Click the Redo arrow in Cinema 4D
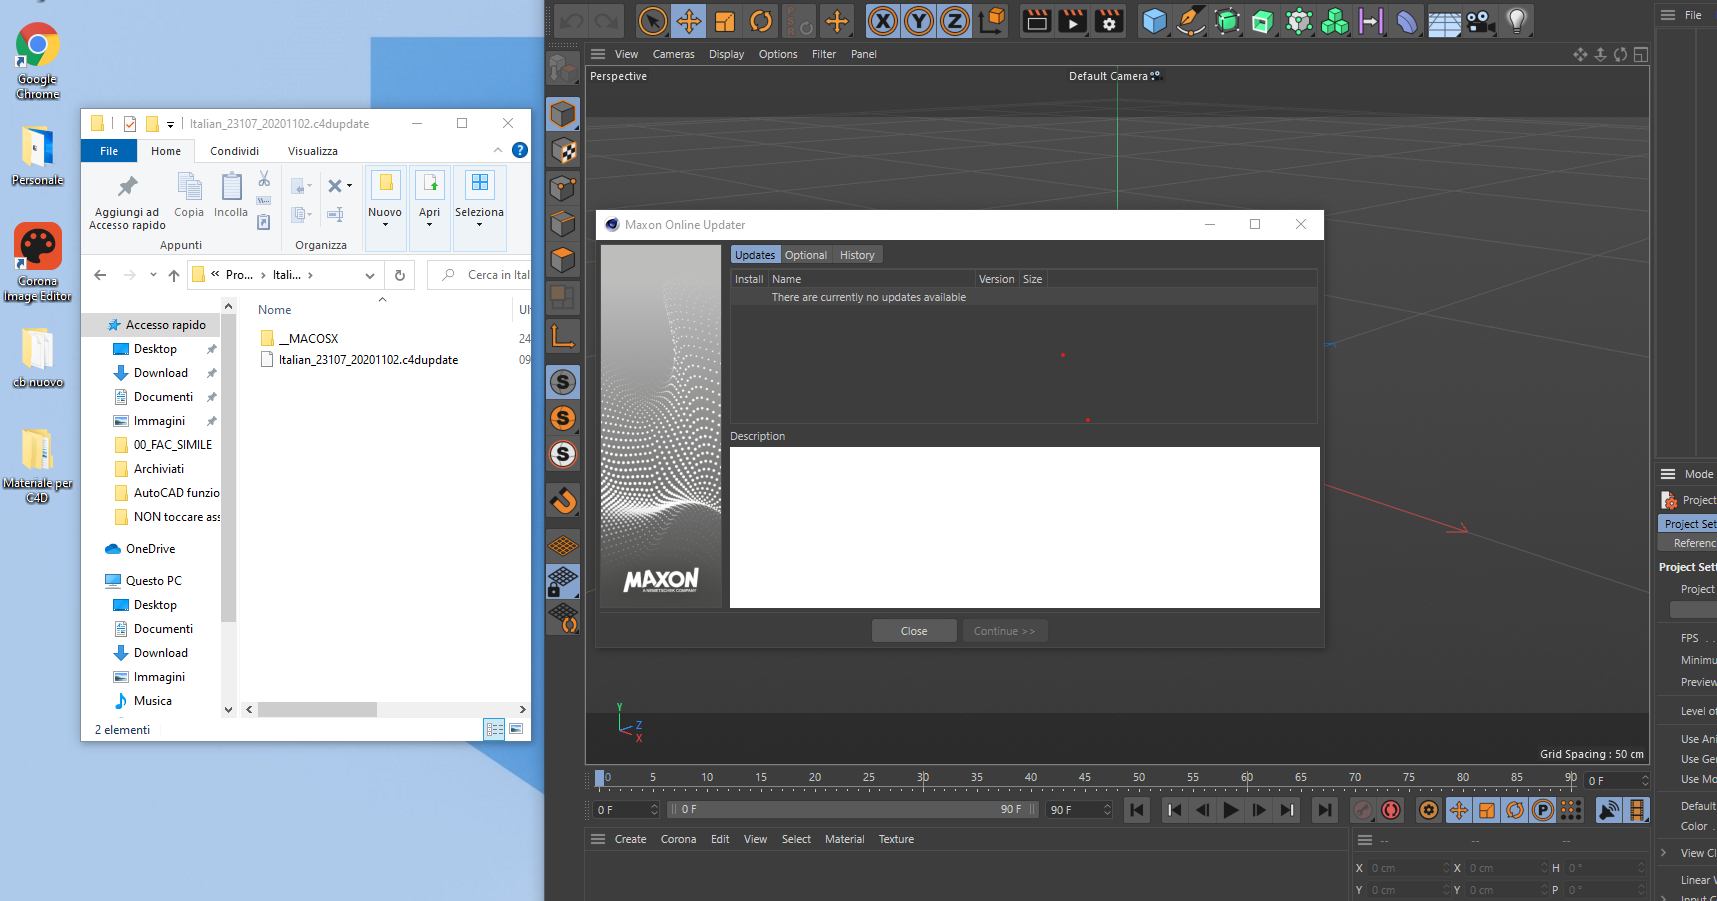The image size is (1717, 901). point(607,21)
